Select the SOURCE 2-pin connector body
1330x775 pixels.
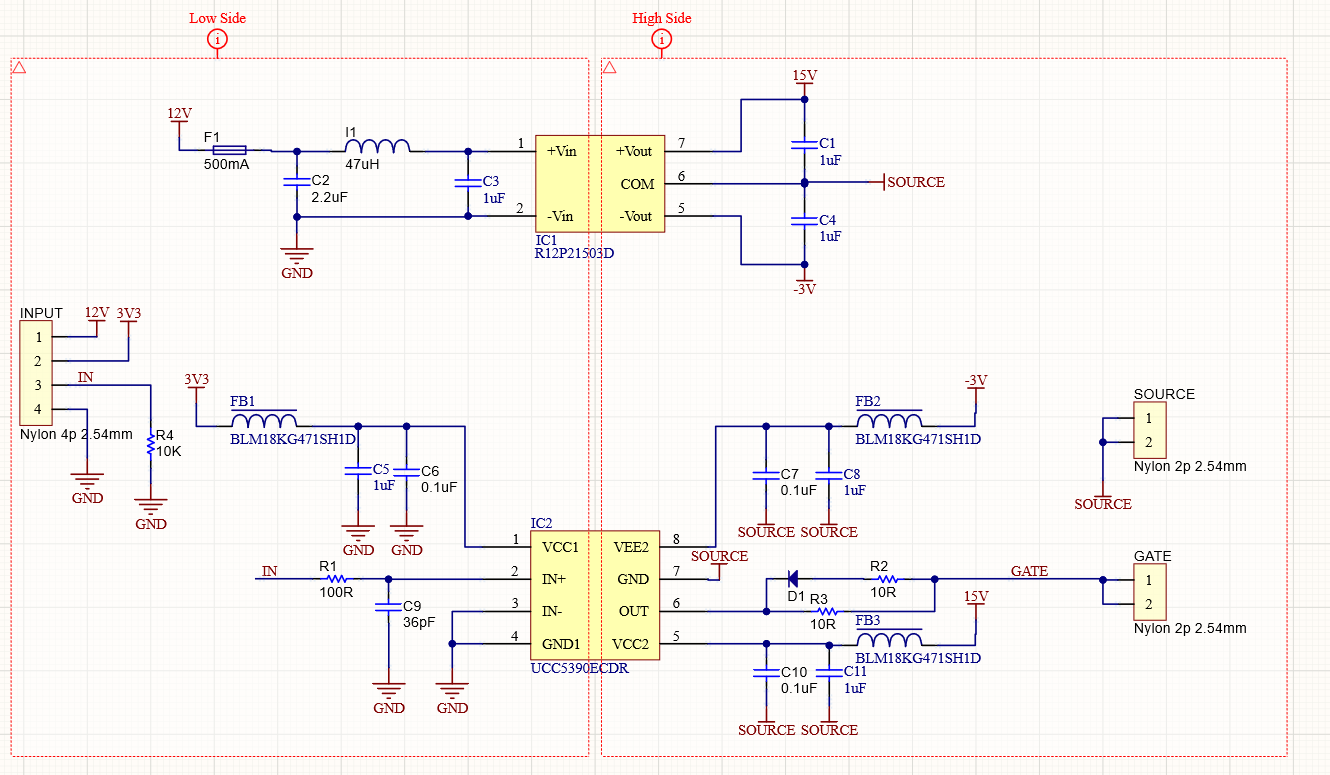point(1150,430)
